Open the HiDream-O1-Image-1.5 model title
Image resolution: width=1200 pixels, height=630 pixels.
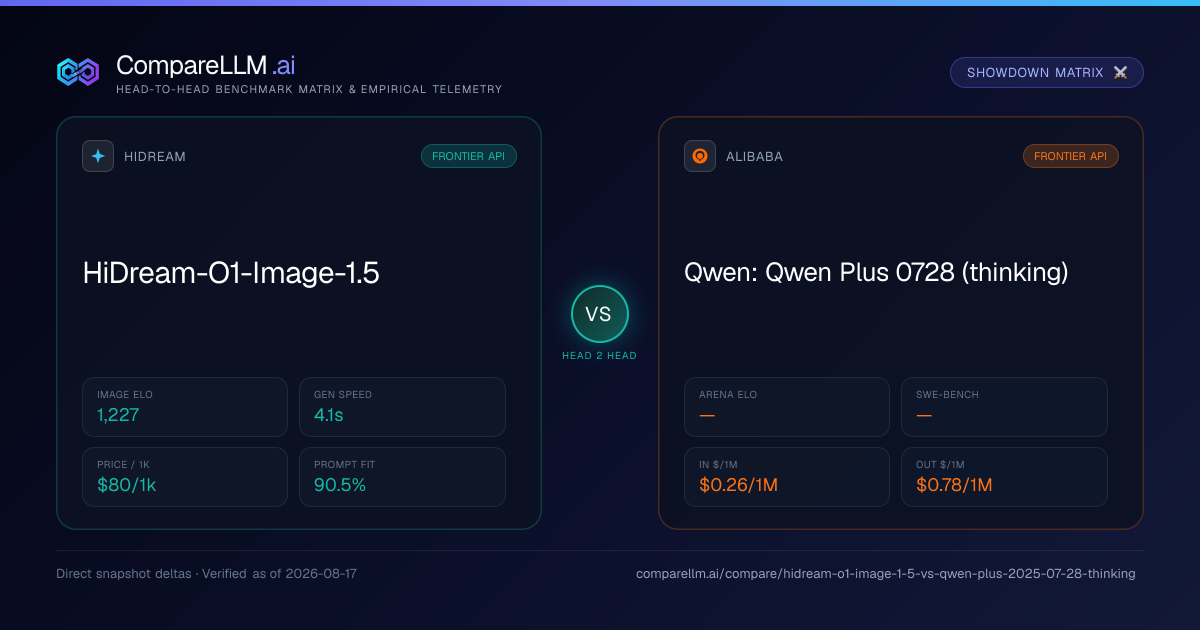[231, 273]
